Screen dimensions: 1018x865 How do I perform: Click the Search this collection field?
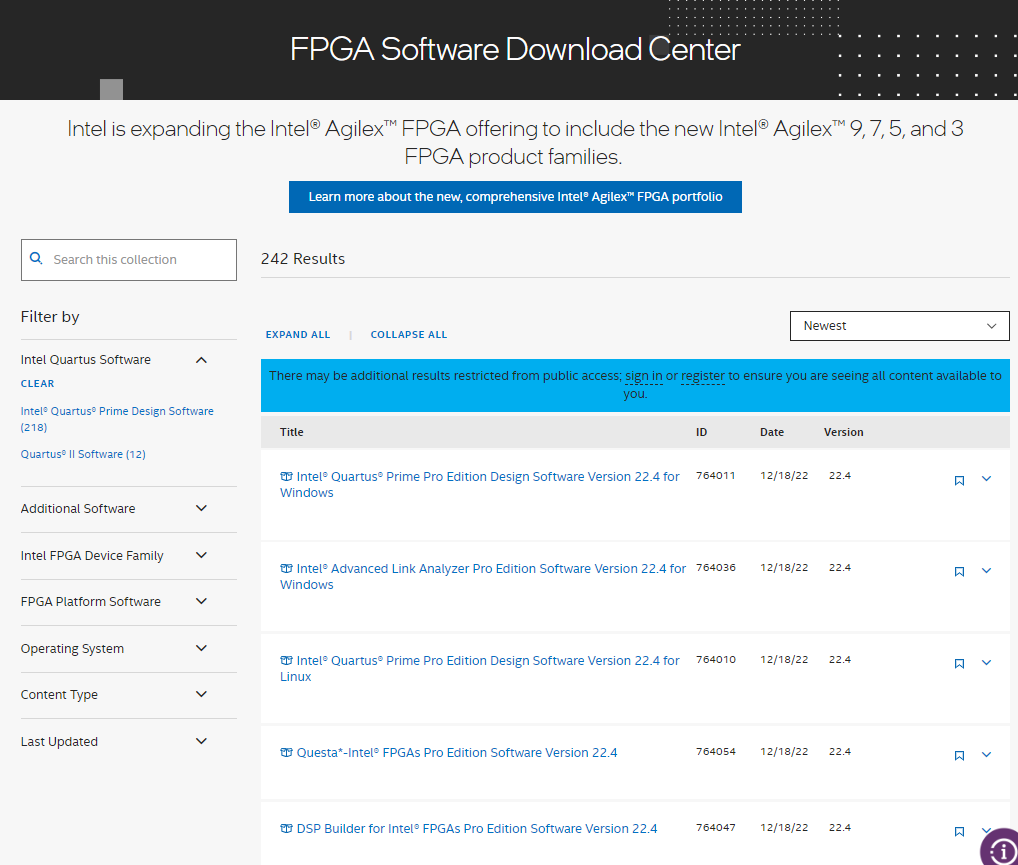(140, 260)
